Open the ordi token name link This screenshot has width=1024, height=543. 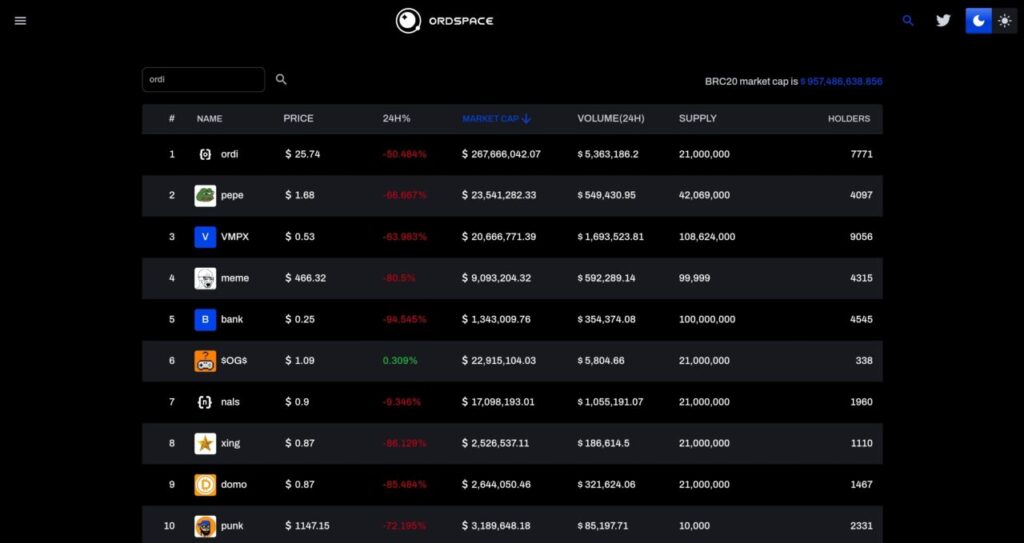coord(230,154)
